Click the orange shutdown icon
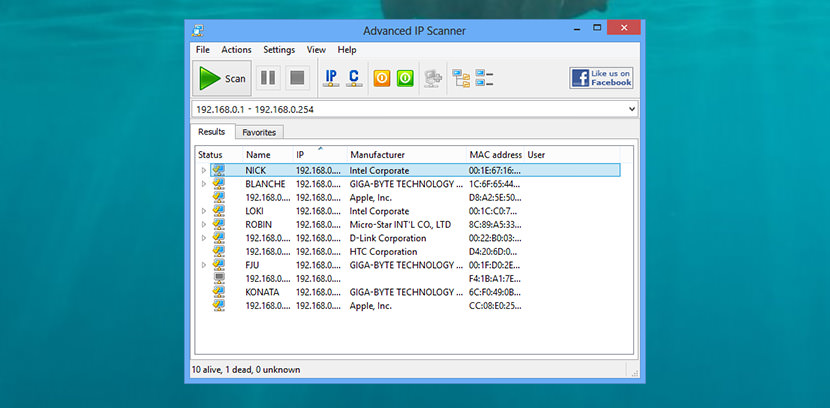830x408 pixels. coord(382,78)
